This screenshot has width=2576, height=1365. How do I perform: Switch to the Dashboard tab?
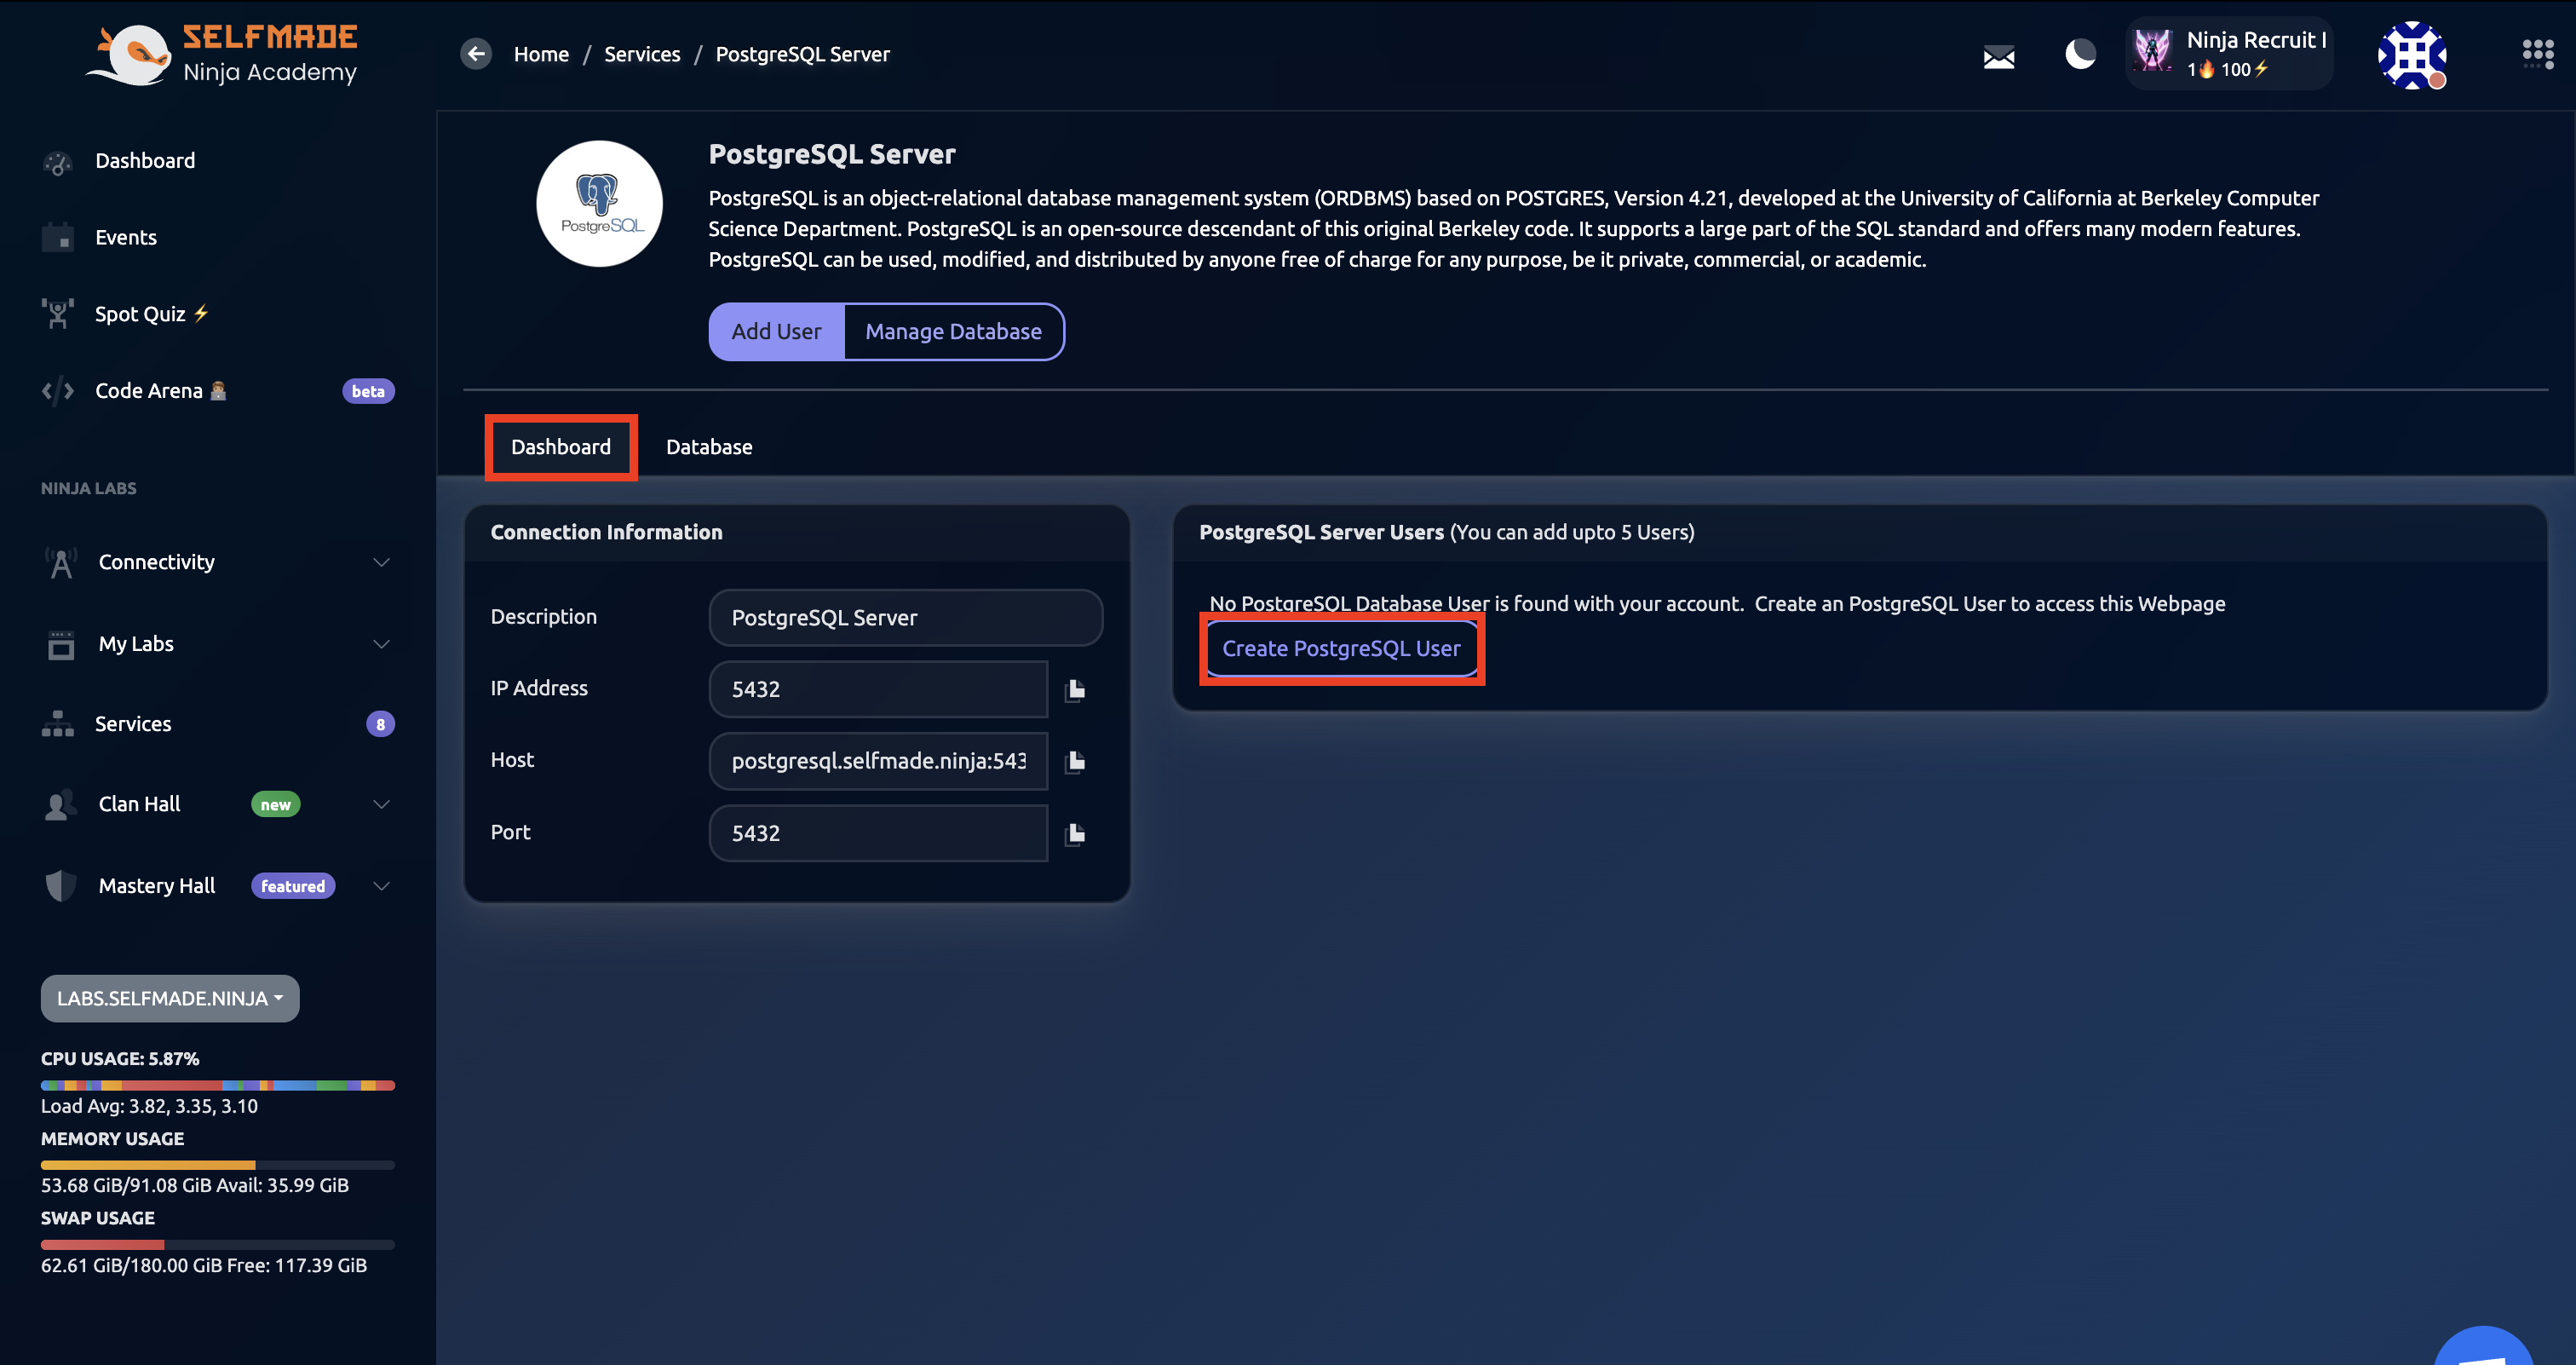[x=561, y=447]
